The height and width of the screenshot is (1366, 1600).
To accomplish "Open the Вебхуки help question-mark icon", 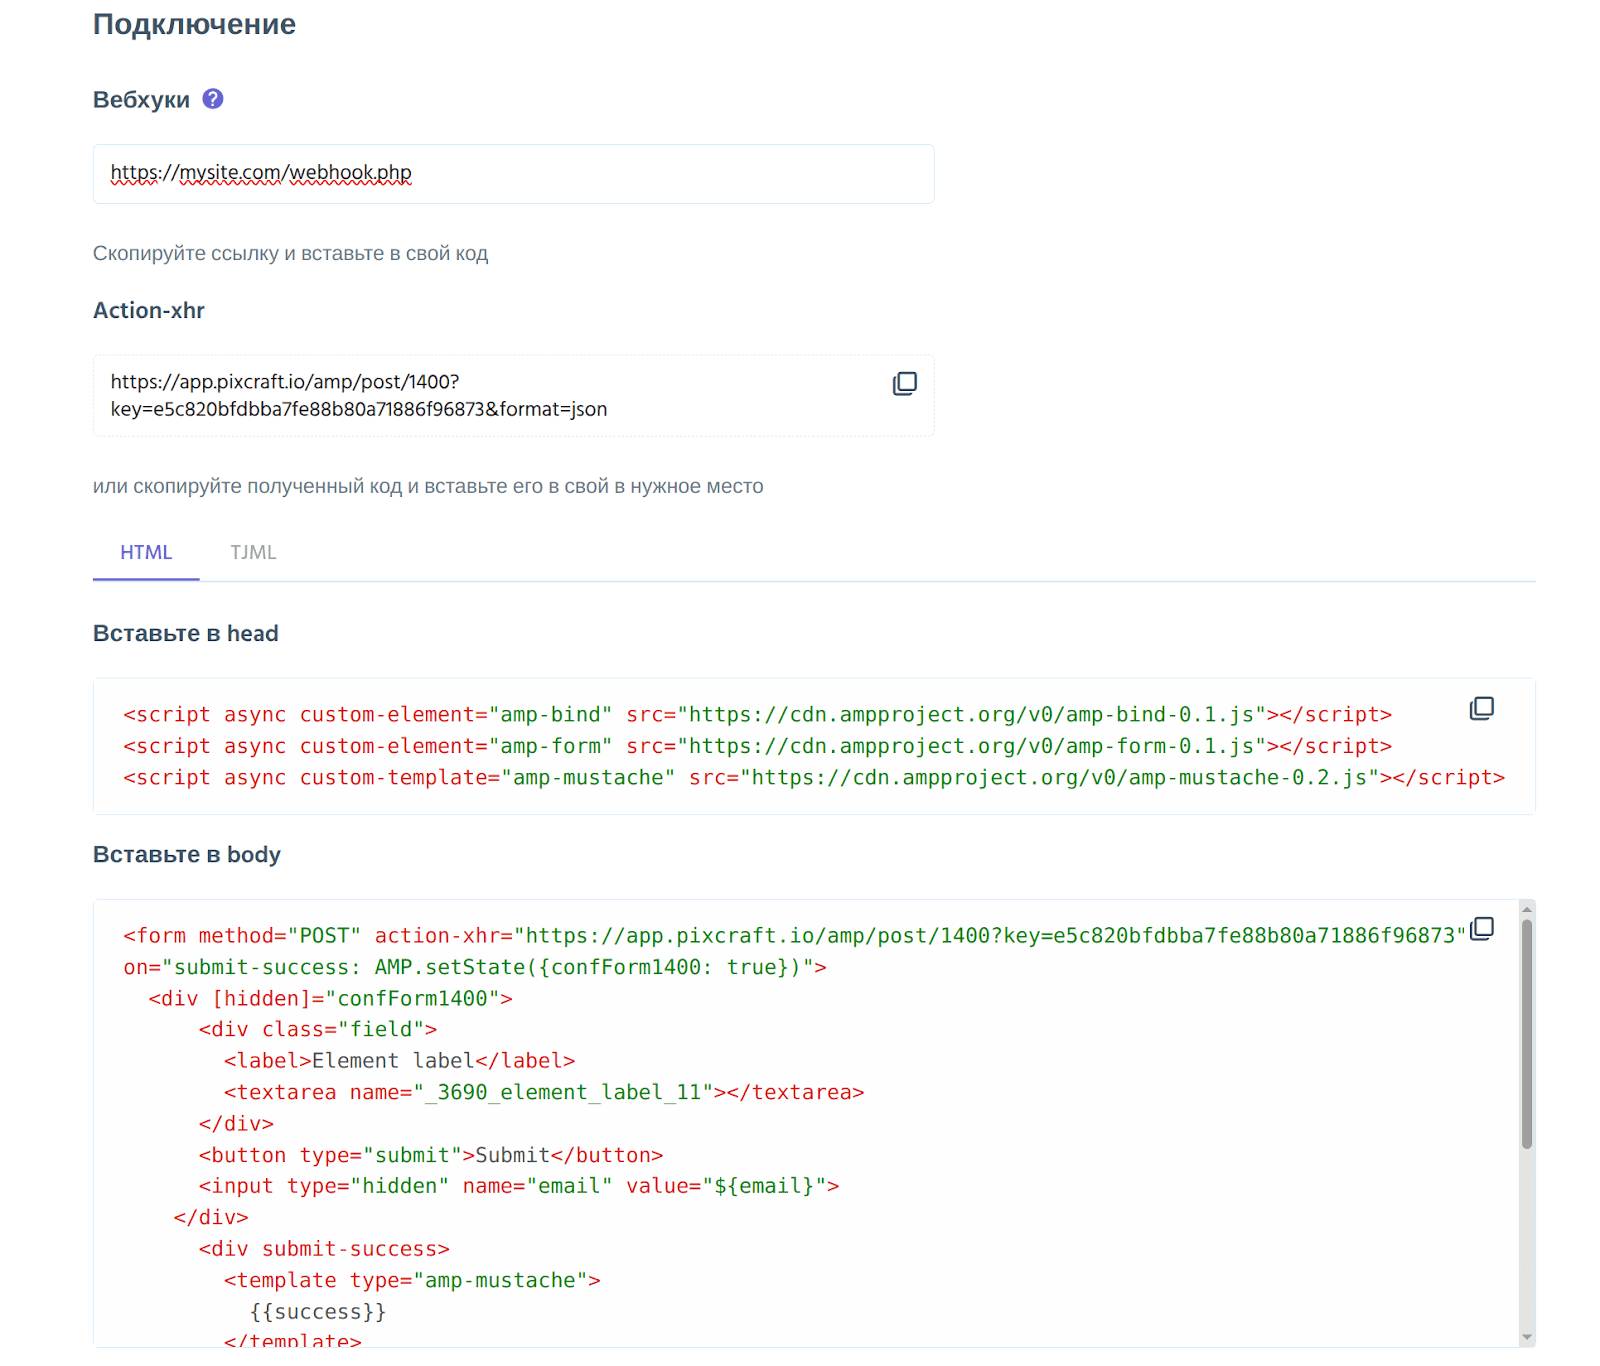I will pyautogui.click(x=213, y=99).
